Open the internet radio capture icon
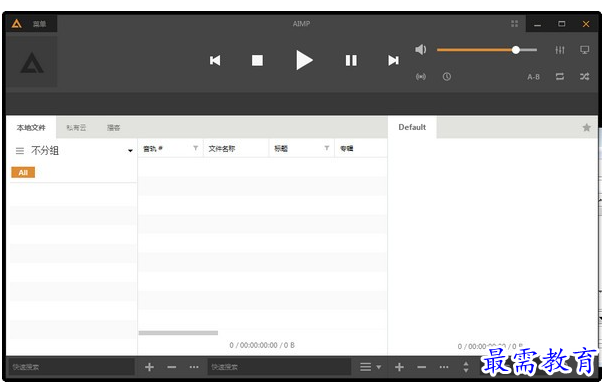This screenshot has width=605, height=392. point(421,76)
